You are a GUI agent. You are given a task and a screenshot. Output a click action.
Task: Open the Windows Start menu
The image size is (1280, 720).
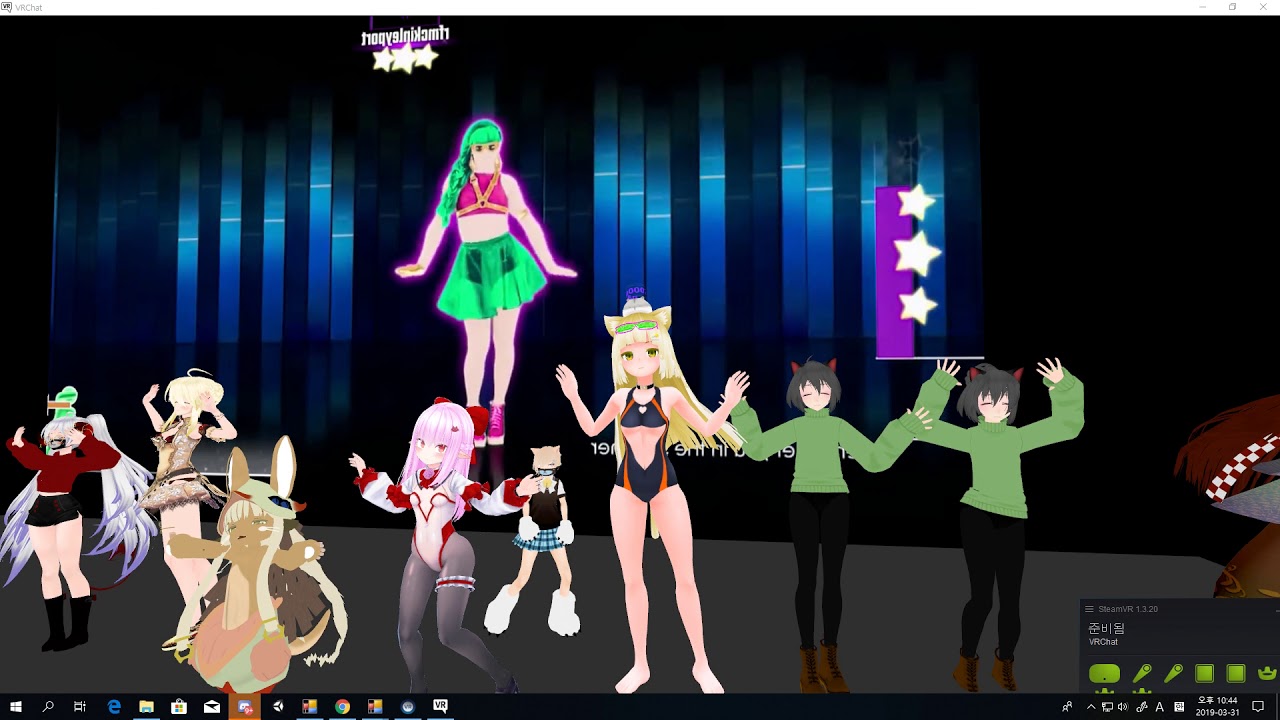16,706
